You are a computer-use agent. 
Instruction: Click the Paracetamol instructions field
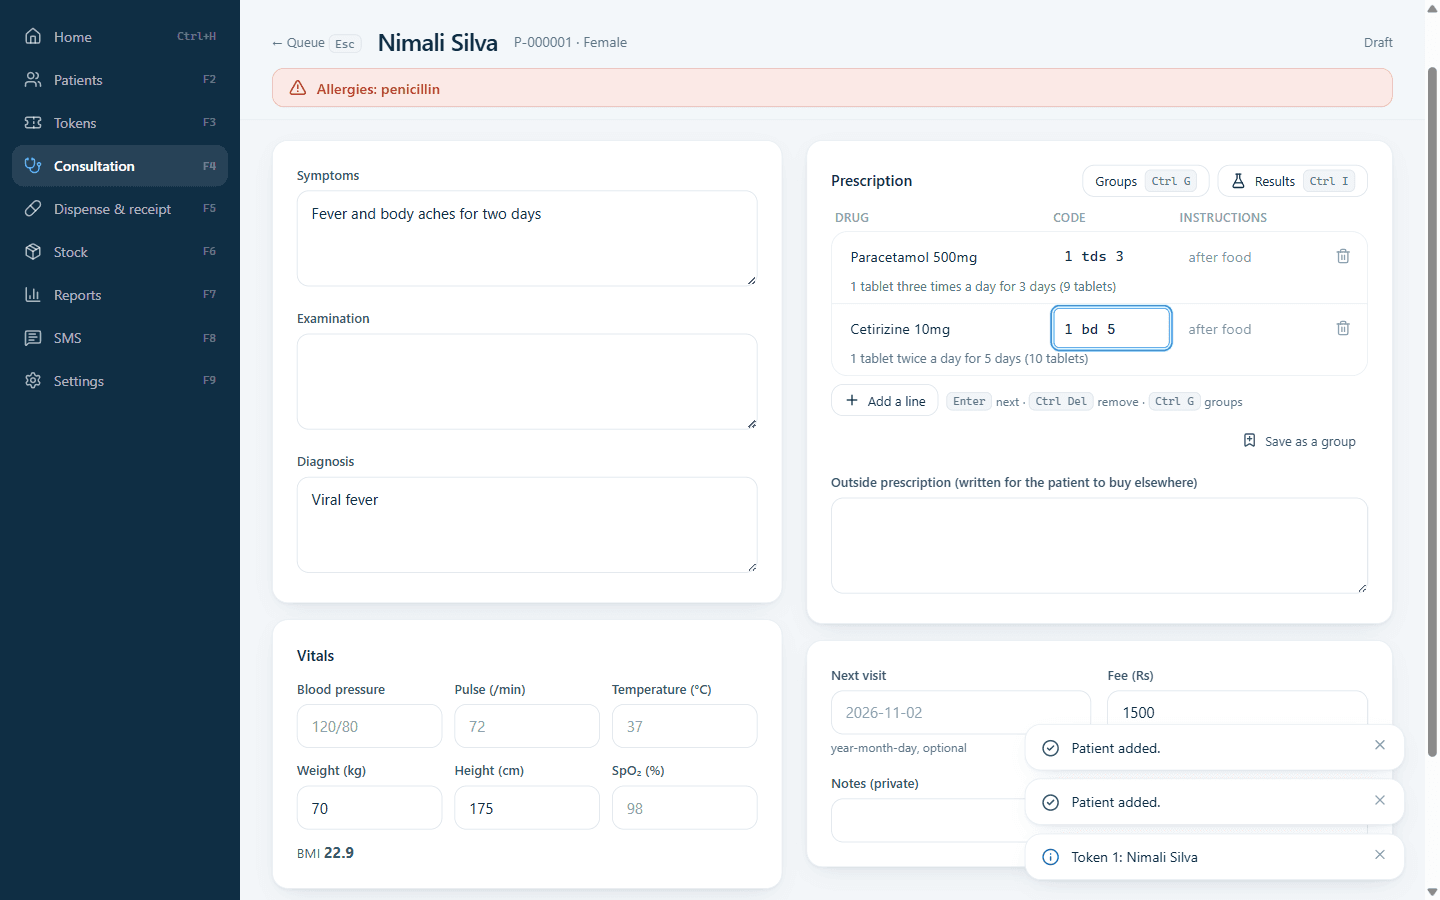(x=1250, y=257)
